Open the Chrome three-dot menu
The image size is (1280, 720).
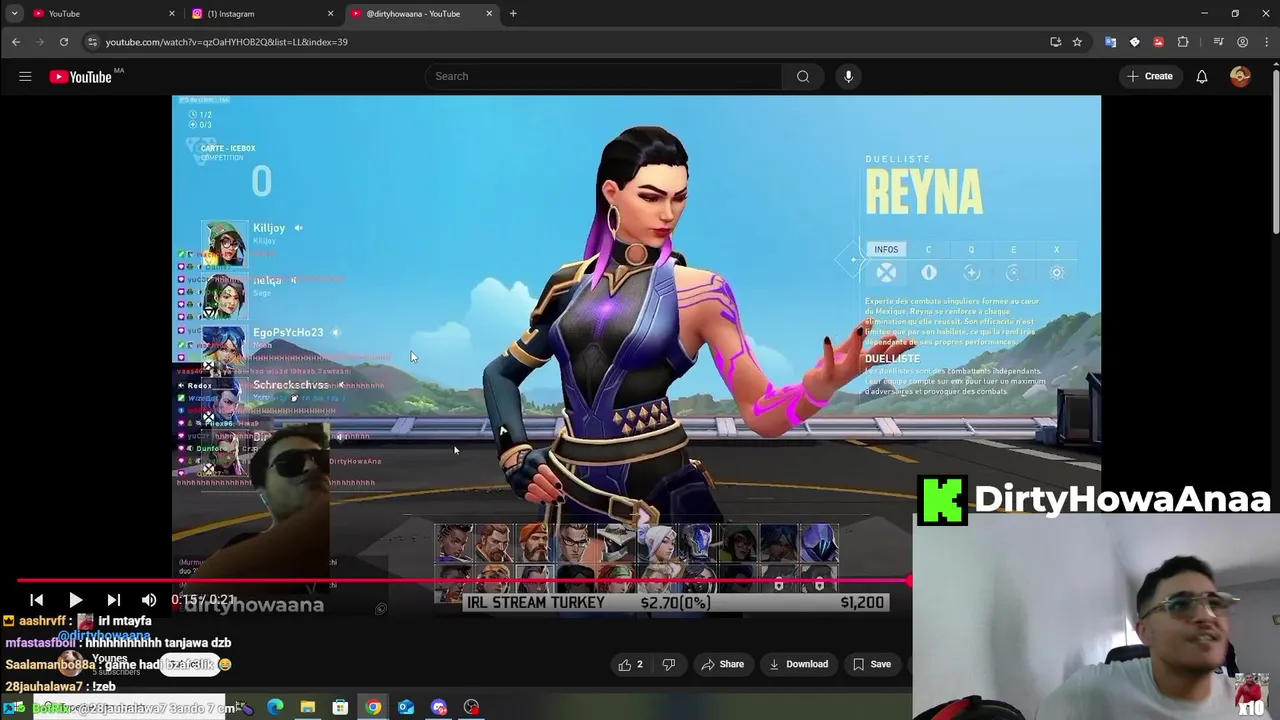coord(1265,42)
